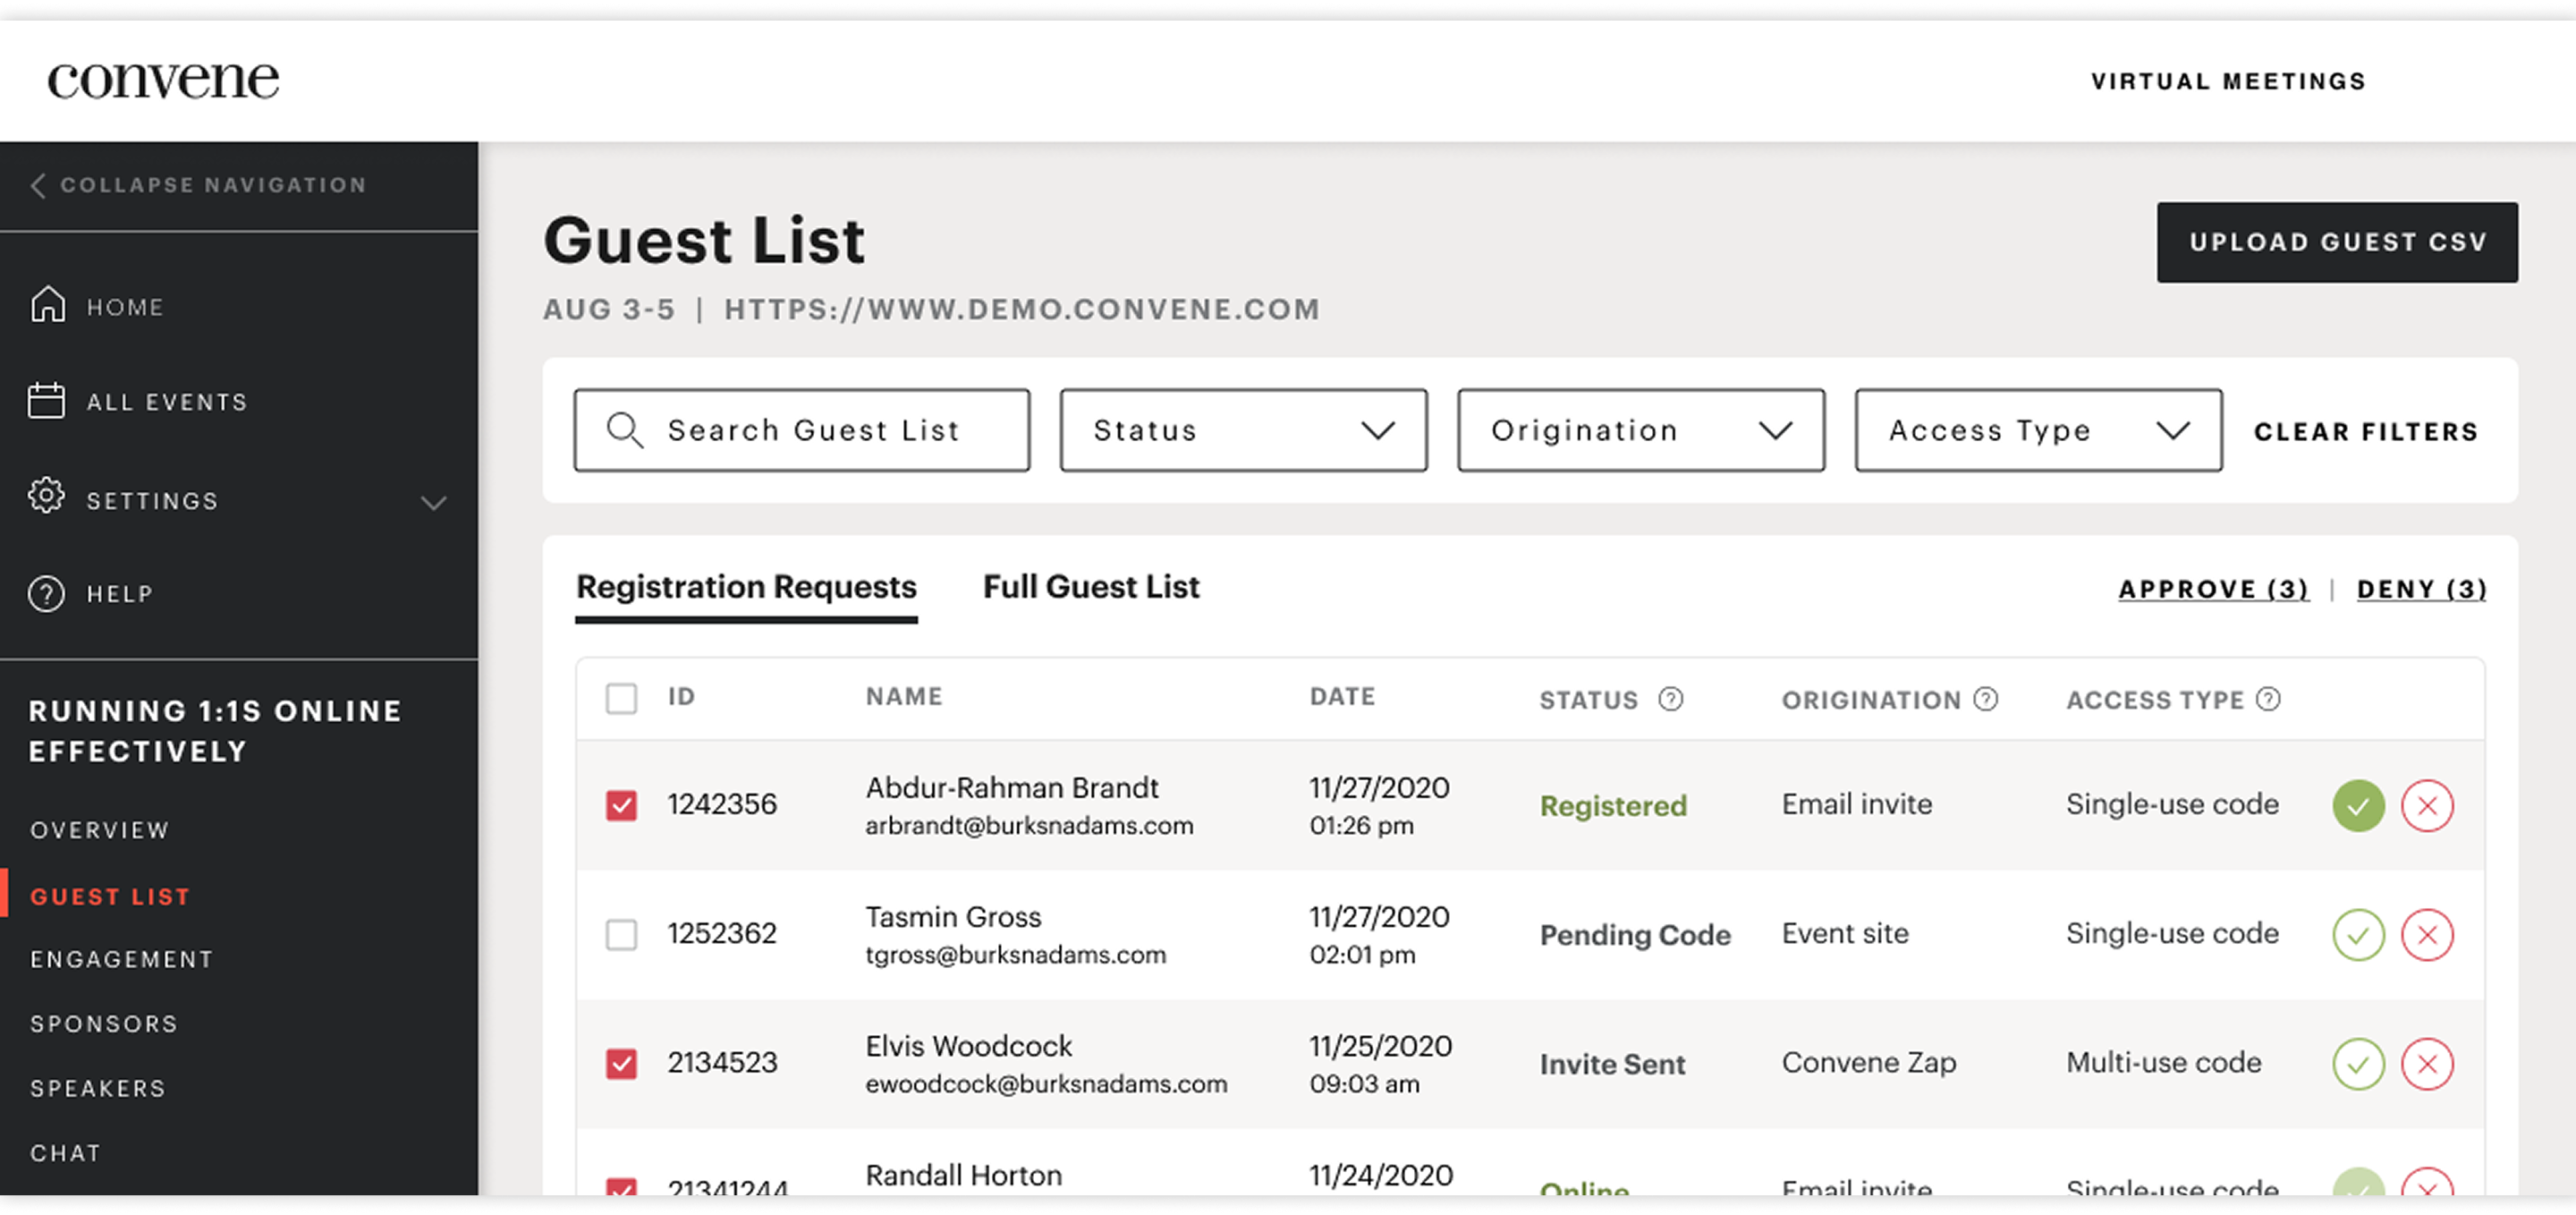2576x1215 pixels.
Task: Open All Events in sidebar
Action: [167, 402]
